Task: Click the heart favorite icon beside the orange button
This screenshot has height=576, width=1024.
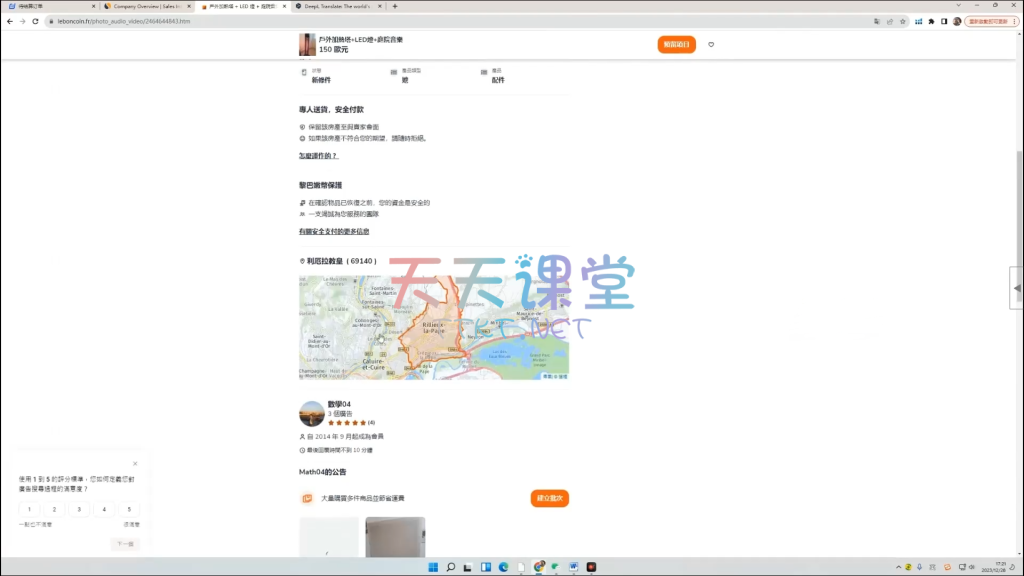Action: (711, 44)
